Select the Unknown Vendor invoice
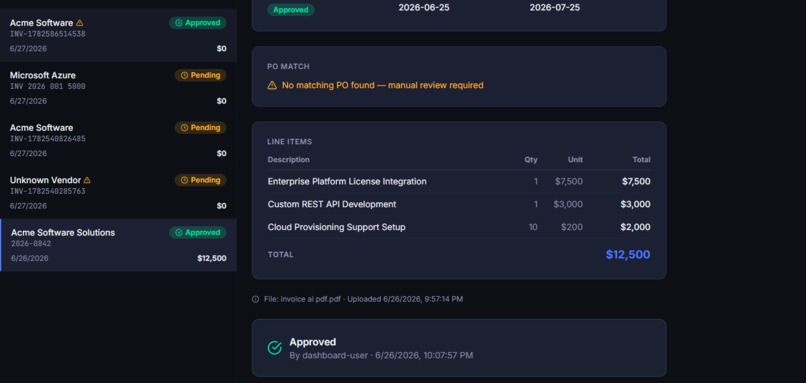The width and height of the screenshot is (806, 383). (118, 193)
